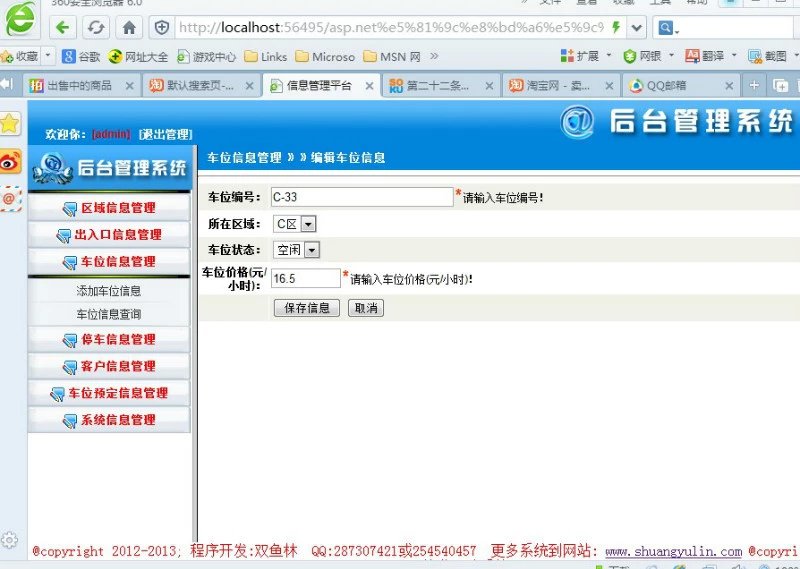
Task: Click the new tab plus button
Action: pos(754,86)
